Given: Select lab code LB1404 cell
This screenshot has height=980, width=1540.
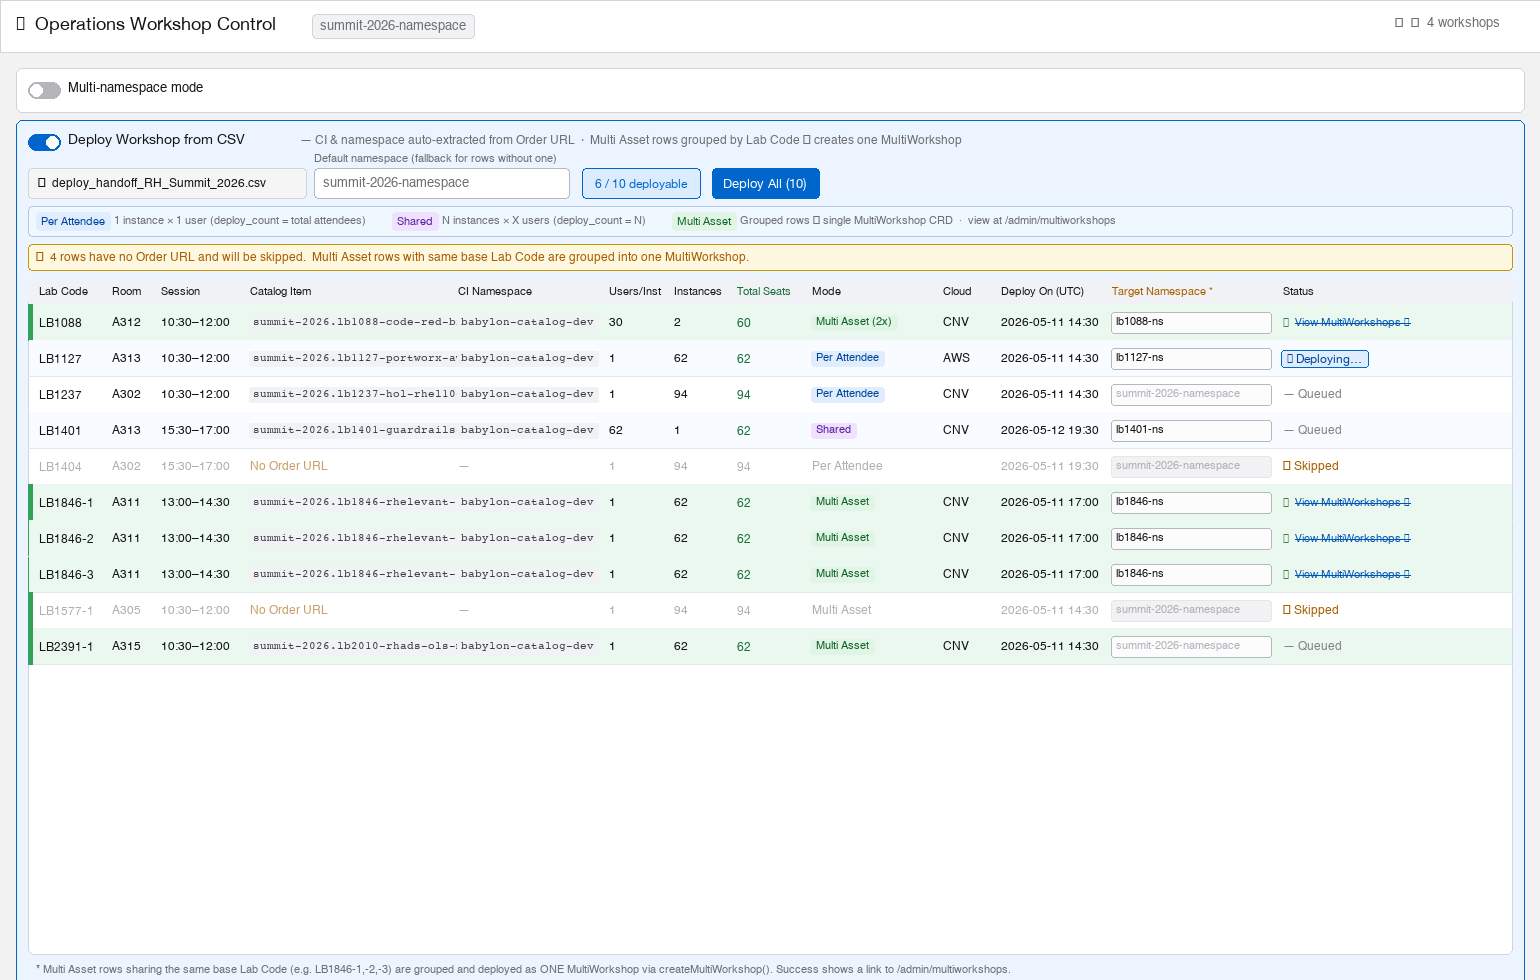Looking at the screenshot, I should [x=60, y=467].
